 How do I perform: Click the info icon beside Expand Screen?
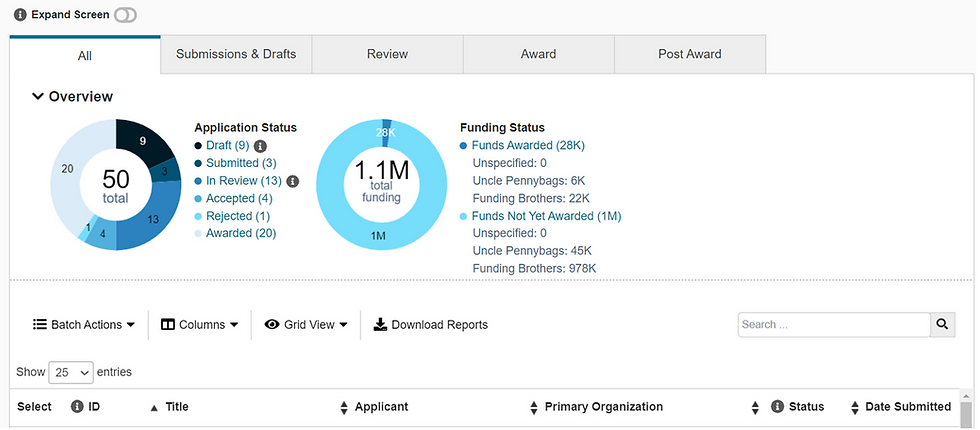click(20, 15)
